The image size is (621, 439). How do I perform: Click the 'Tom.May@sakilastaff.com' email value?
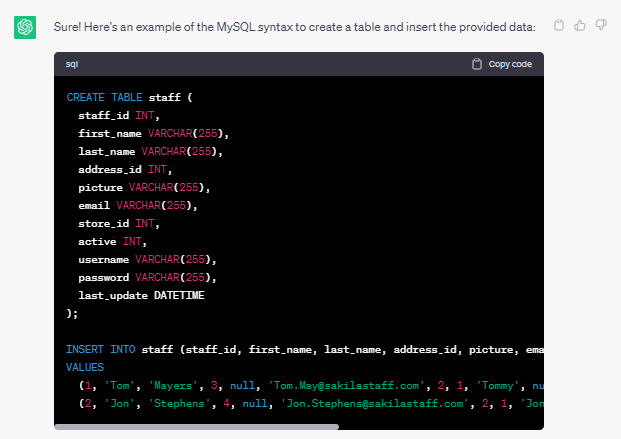click(346, 386)
